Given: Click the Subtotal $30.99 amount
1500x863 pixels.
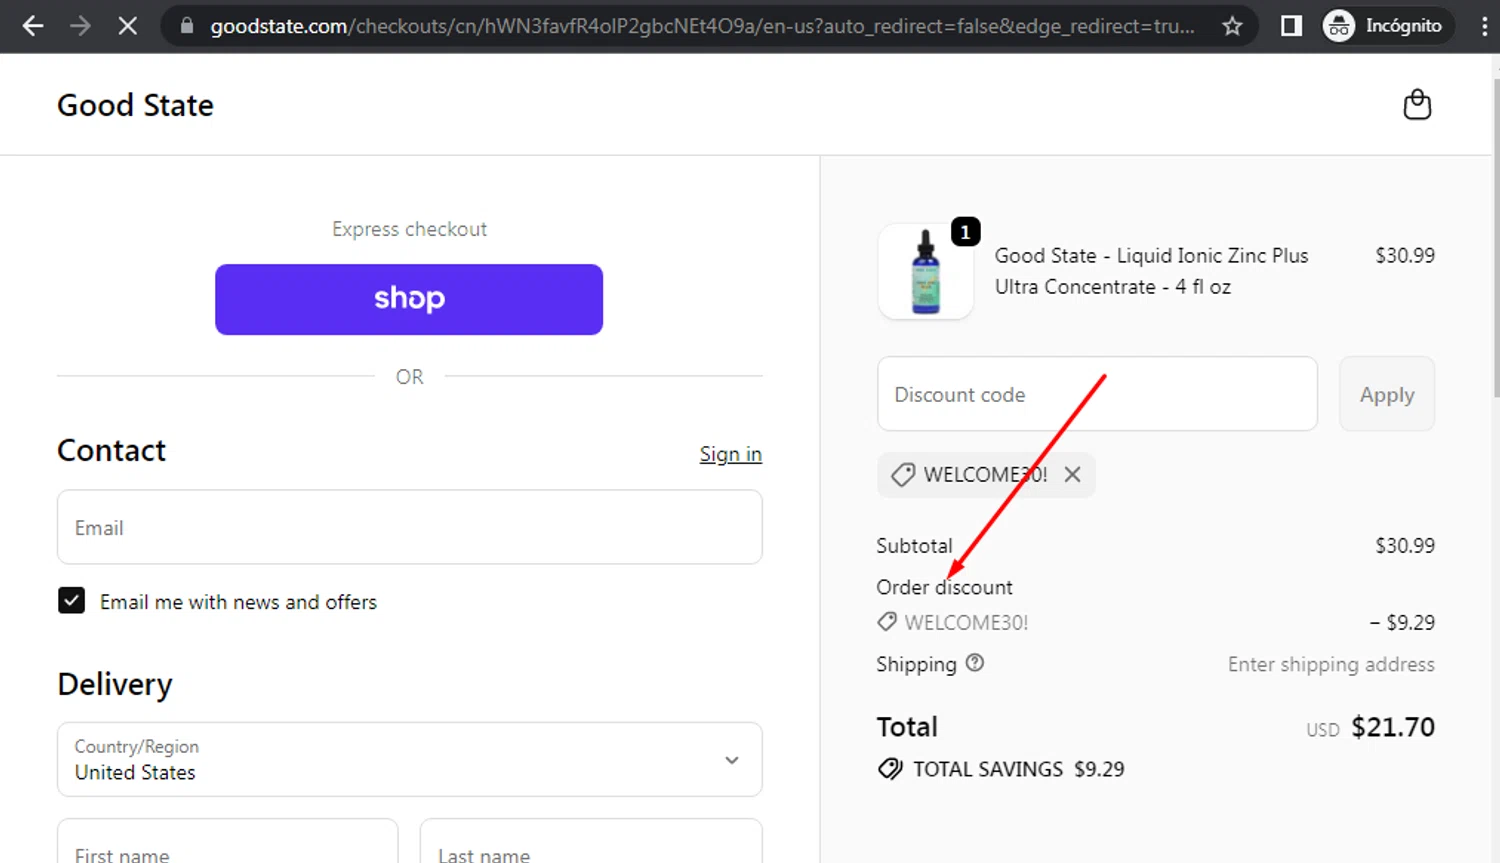Looking at the screenshot, I should 1405,546.
